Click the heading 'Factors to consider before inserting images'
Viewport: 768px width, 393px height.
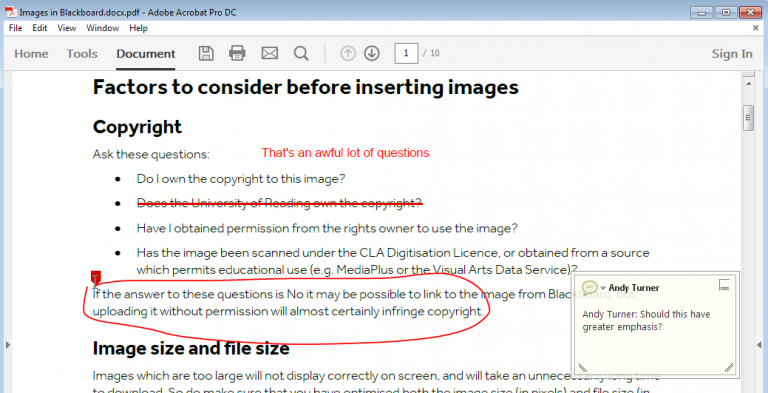coord(306,88)
